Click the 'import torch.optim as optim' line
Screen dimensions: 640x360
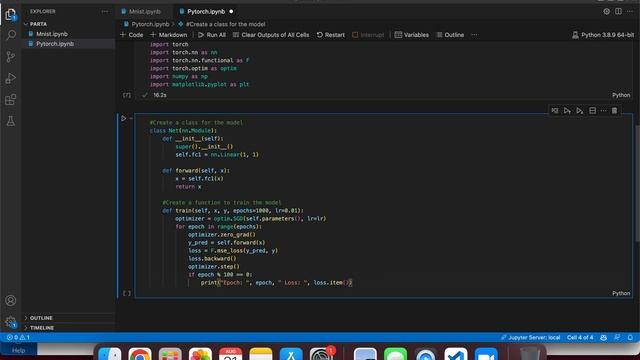point(193,68)
